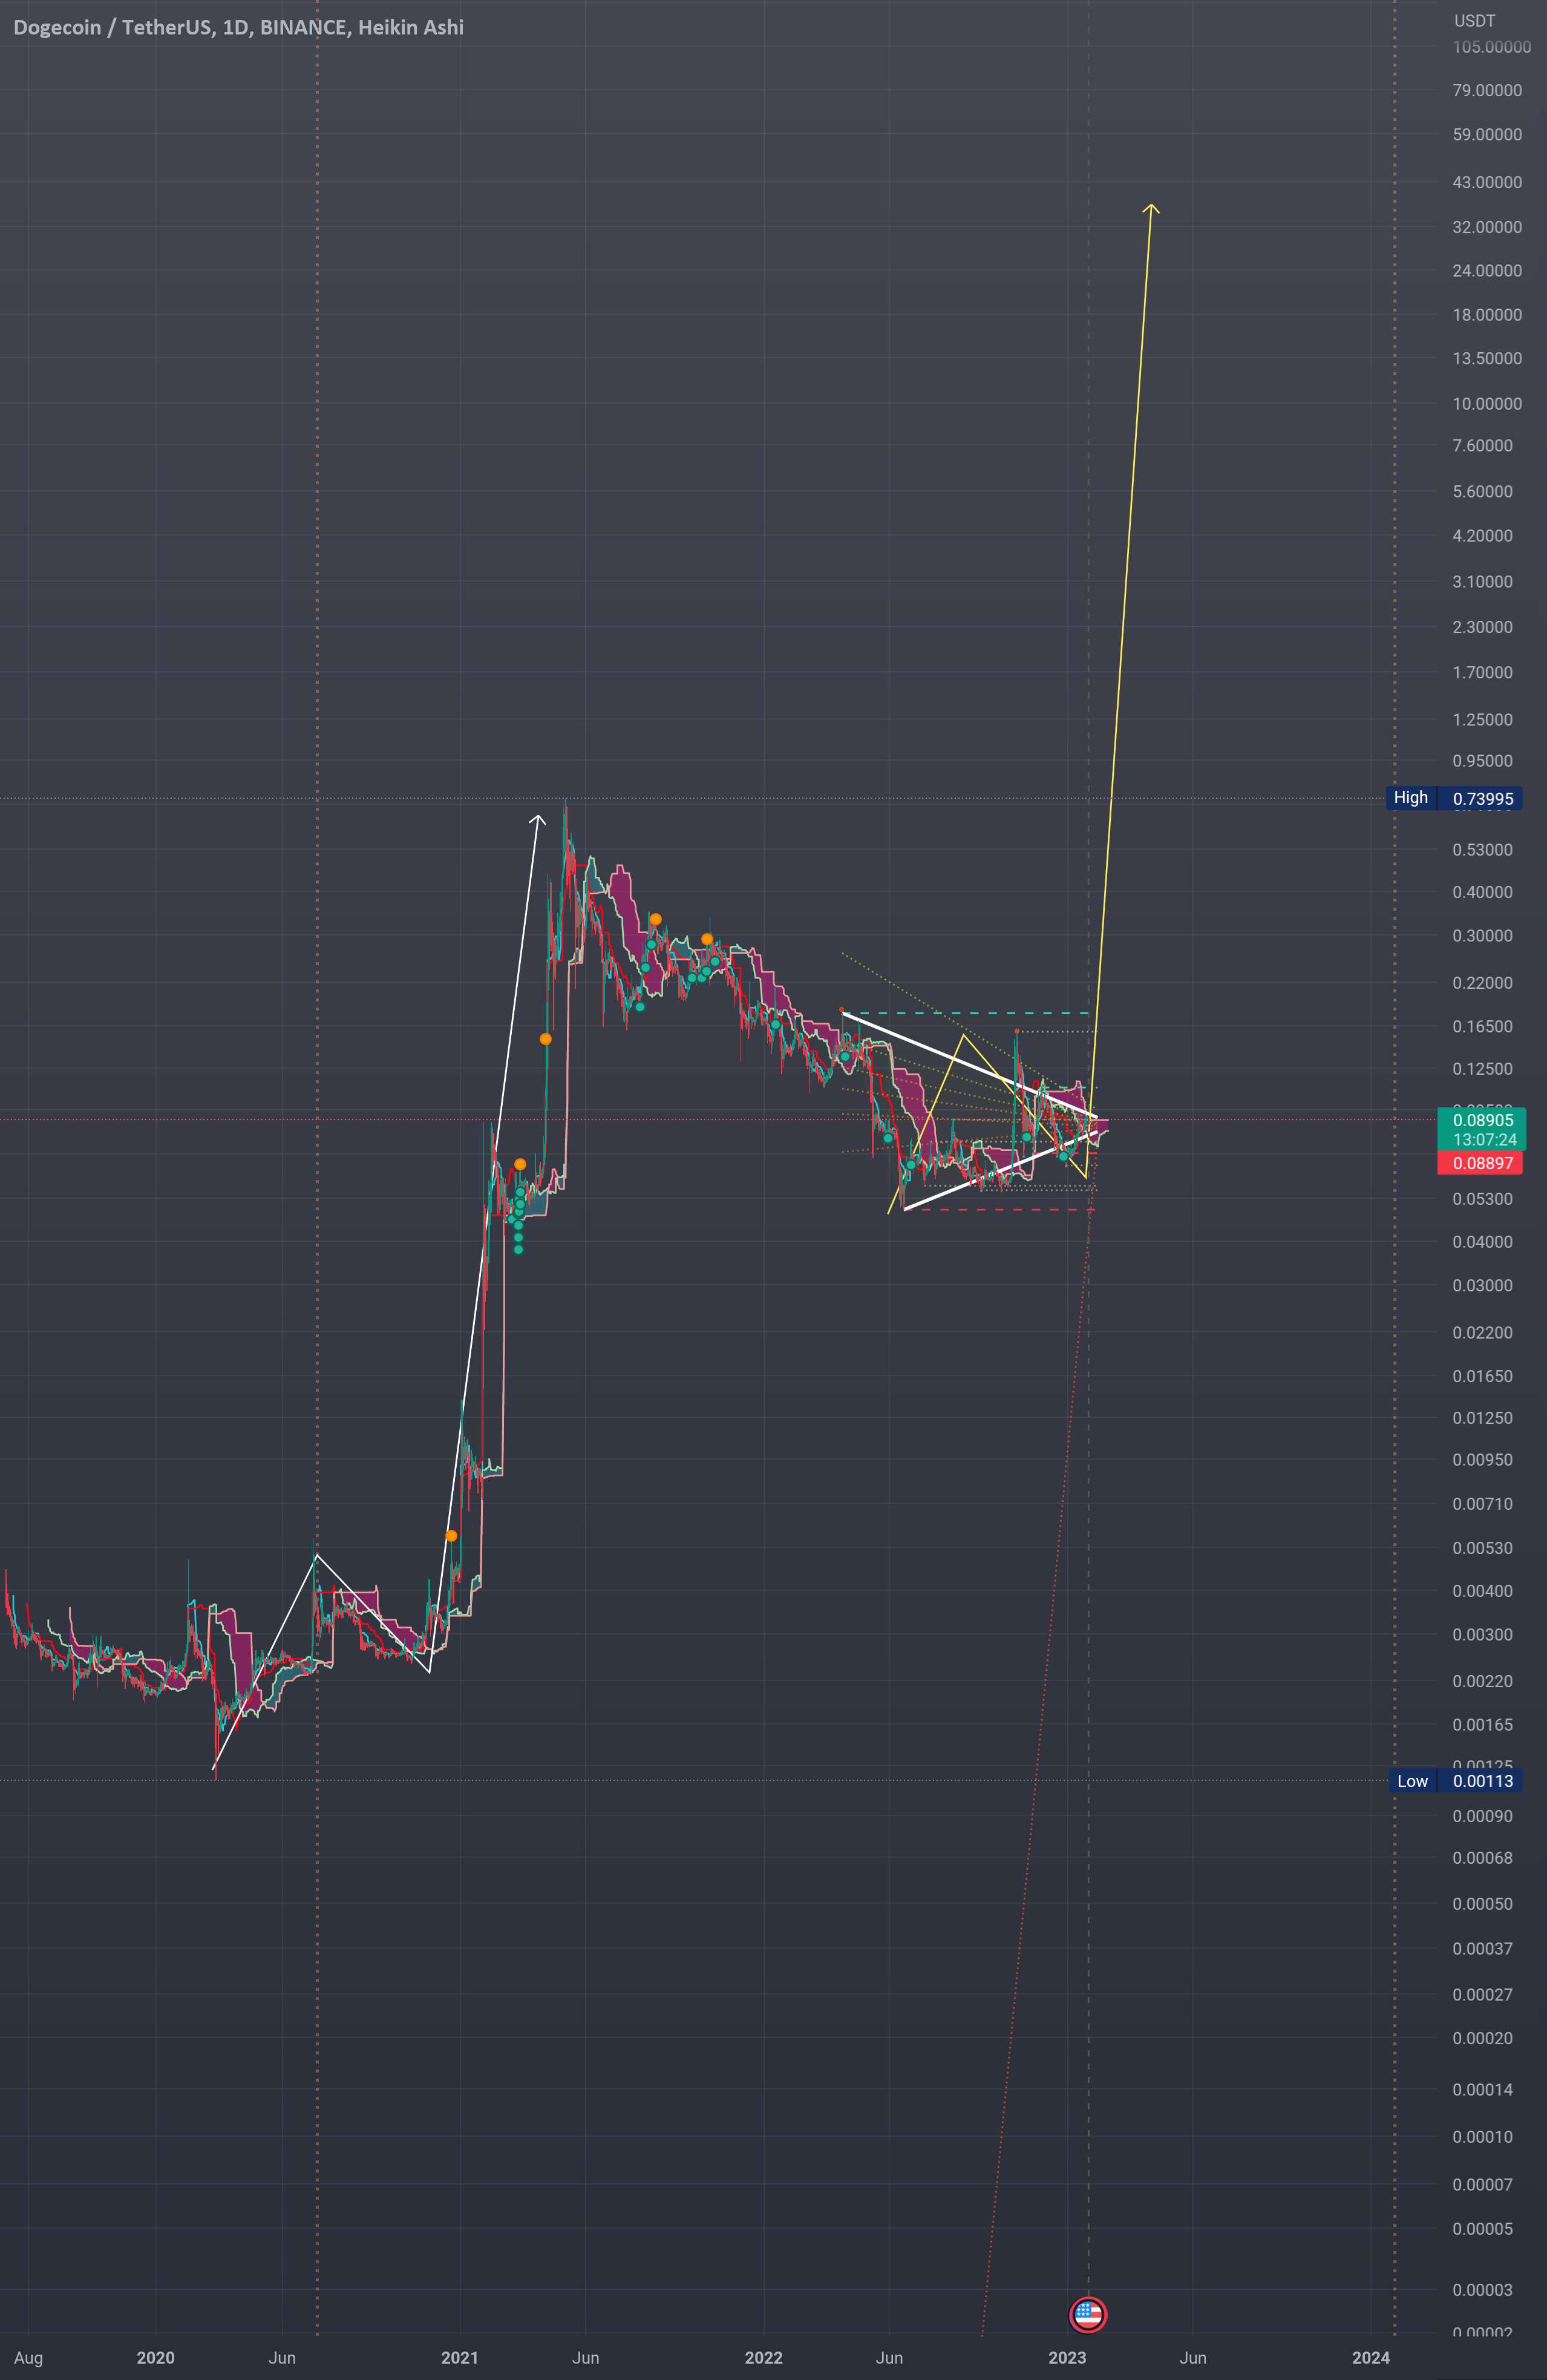Image resolution: width=1547 pixels, height=2380 pixels.
Task: Click the 43.00000 price axis value
Action: coord(1487,182)
